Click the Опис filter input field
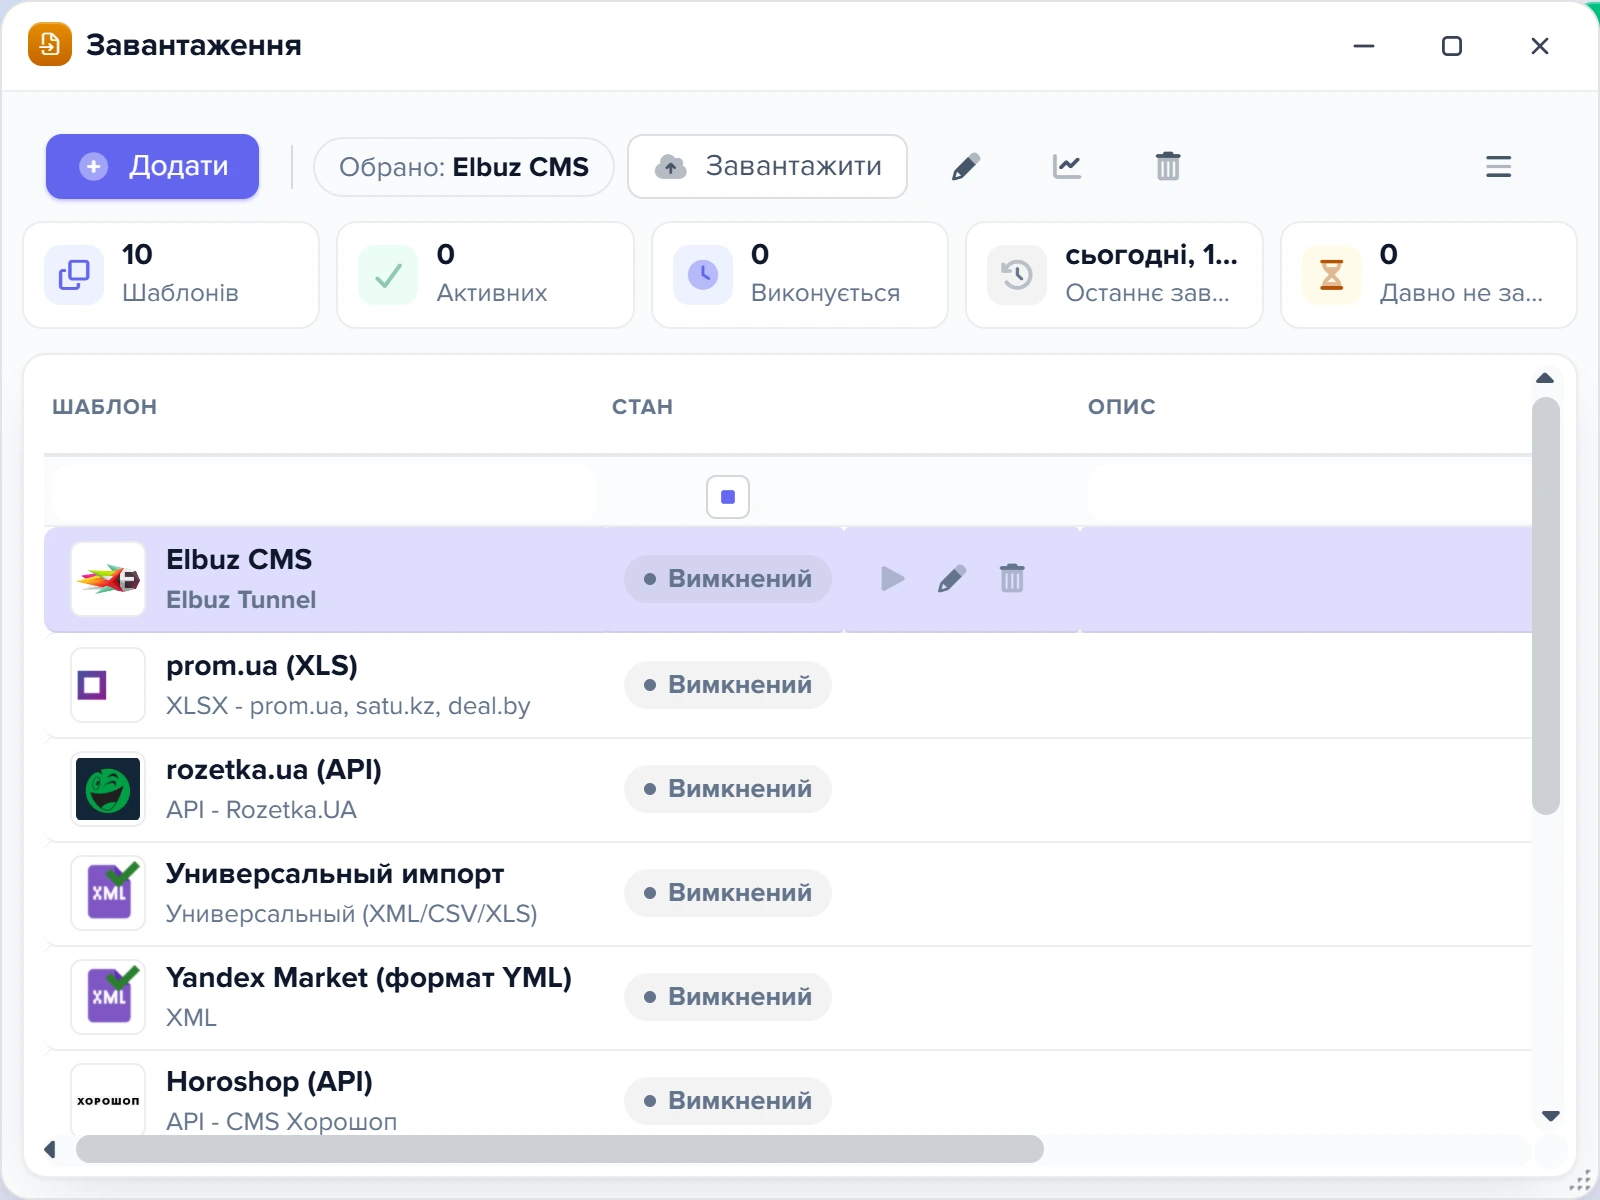Viewport: 1600px width, 1200px height. coord(1309,492)
